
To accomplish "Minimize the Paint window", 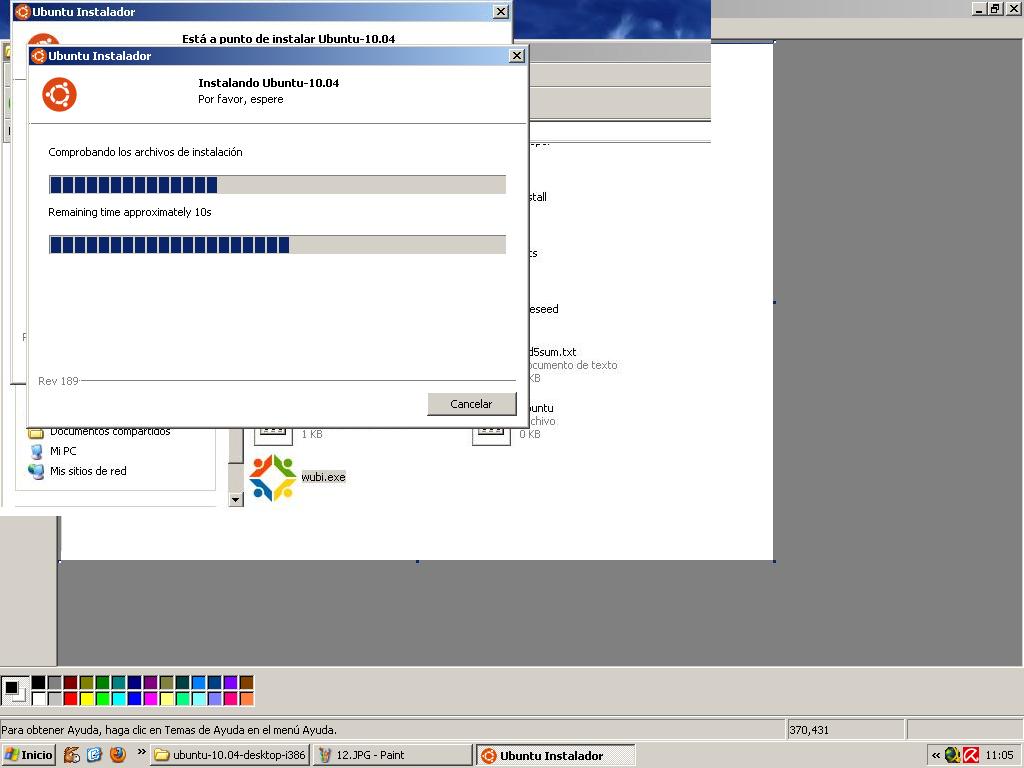I will pos(980,8).
